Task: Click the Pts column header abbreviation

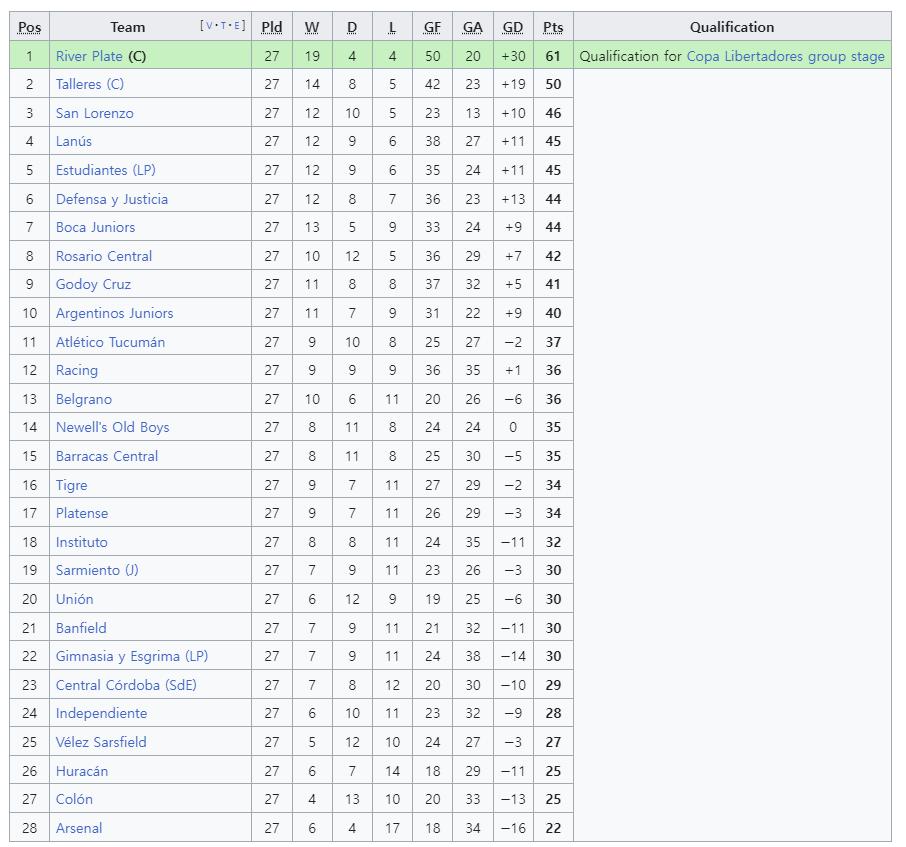Action: (x=553, y=27)
